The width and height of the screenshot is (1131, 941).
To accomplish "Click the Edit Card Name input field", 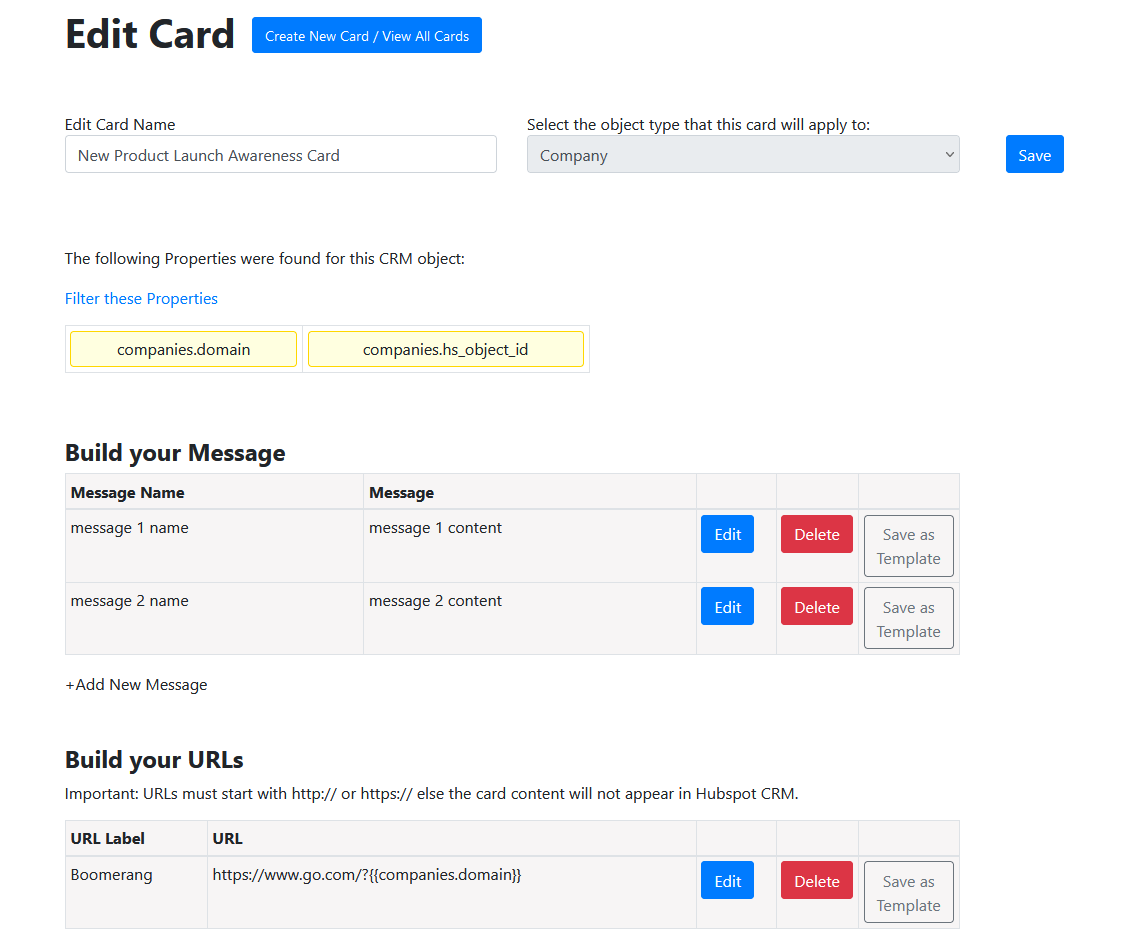I will [x=280, y=155].
